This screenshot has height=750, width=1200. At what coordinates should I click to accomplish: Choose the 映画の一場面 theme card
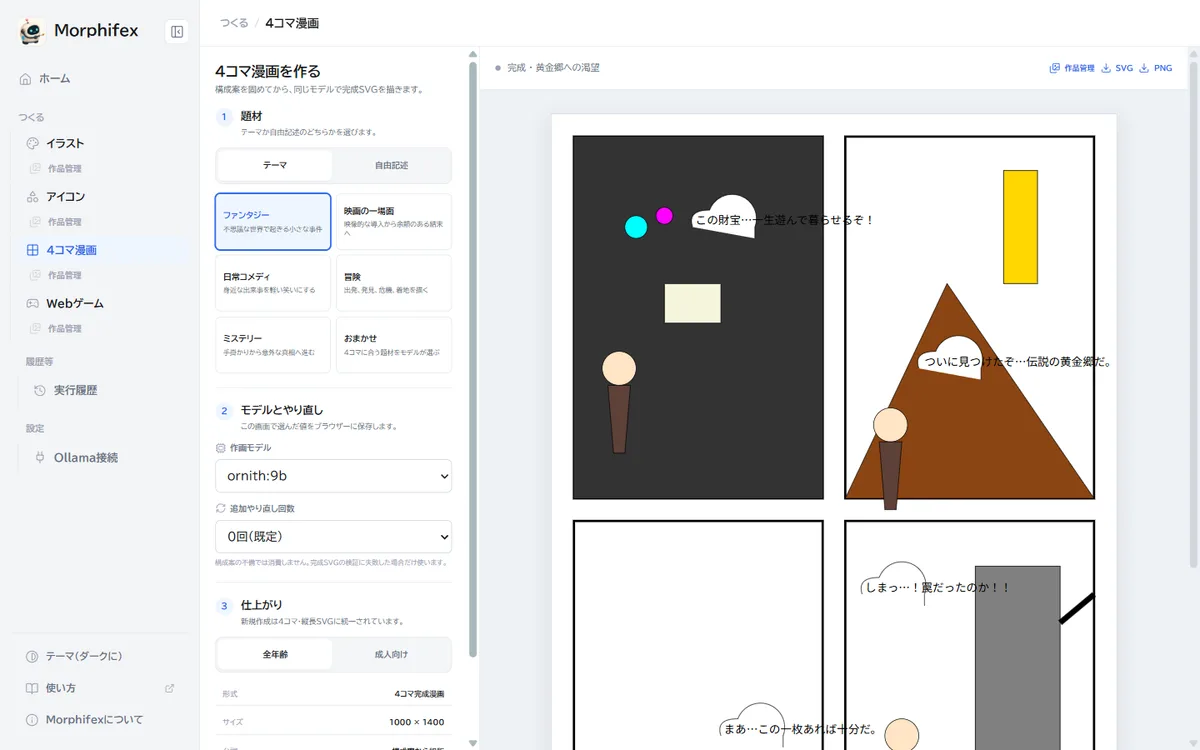[394, 221]
